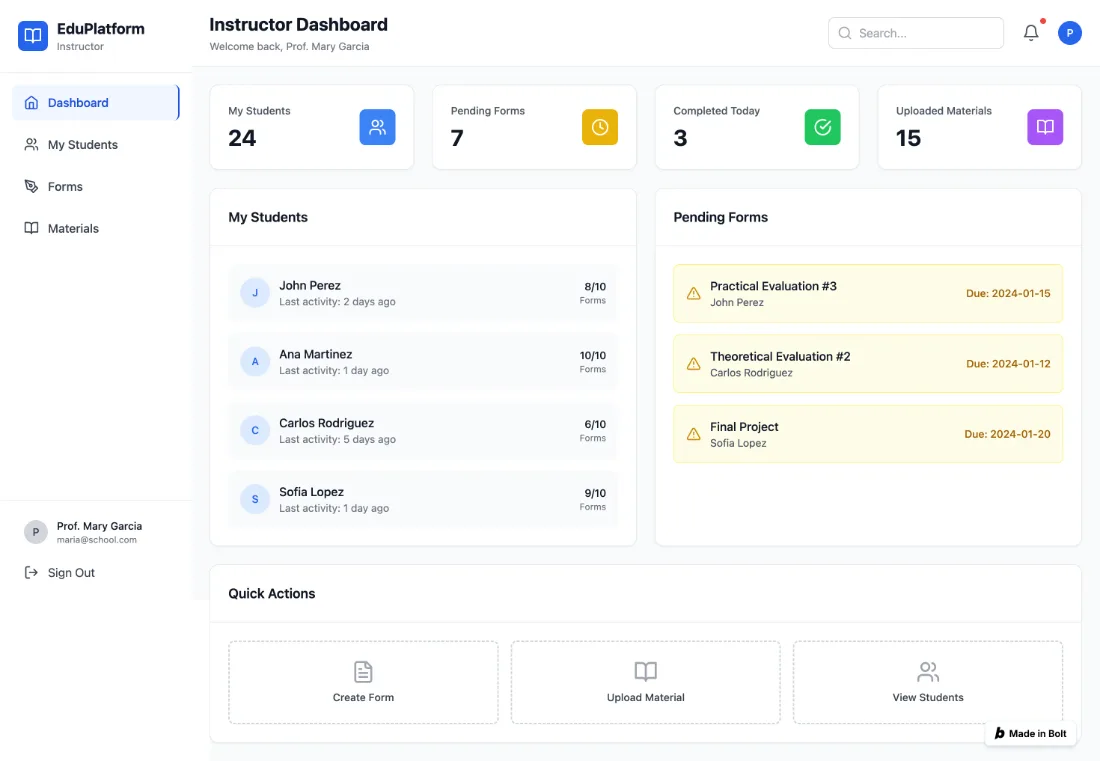The width and height of the screenshot is (1100, 761).
Task: Focus the Search input field
Action: coord(915,33)
